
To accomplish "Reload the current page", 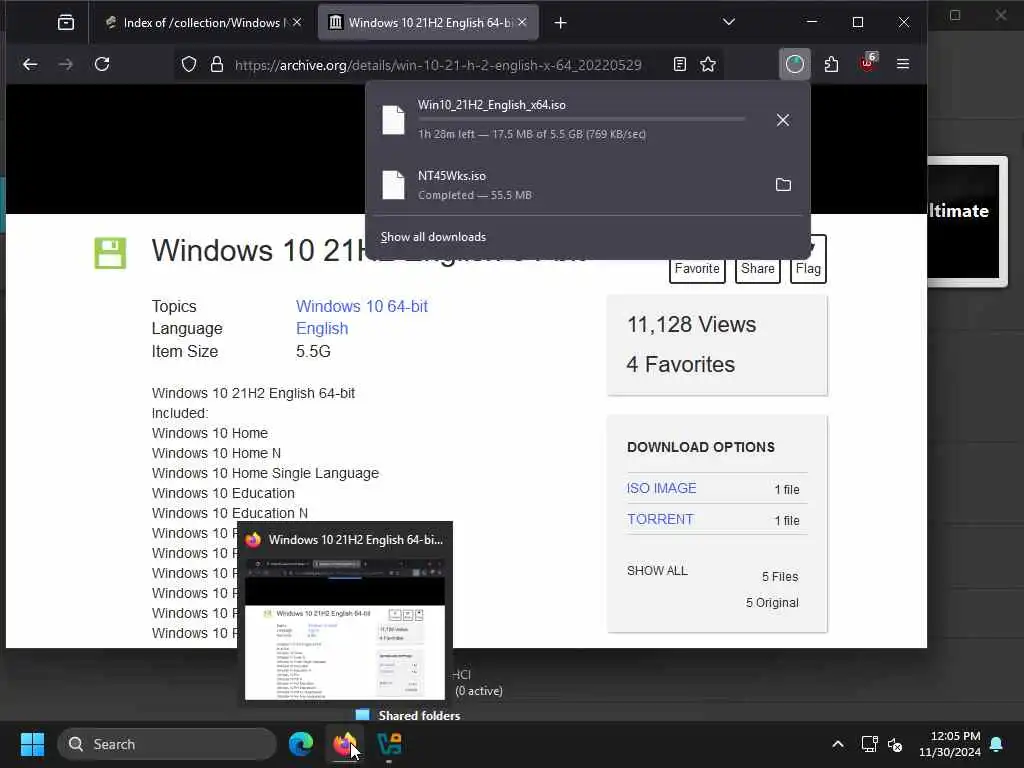I will 102,64.
